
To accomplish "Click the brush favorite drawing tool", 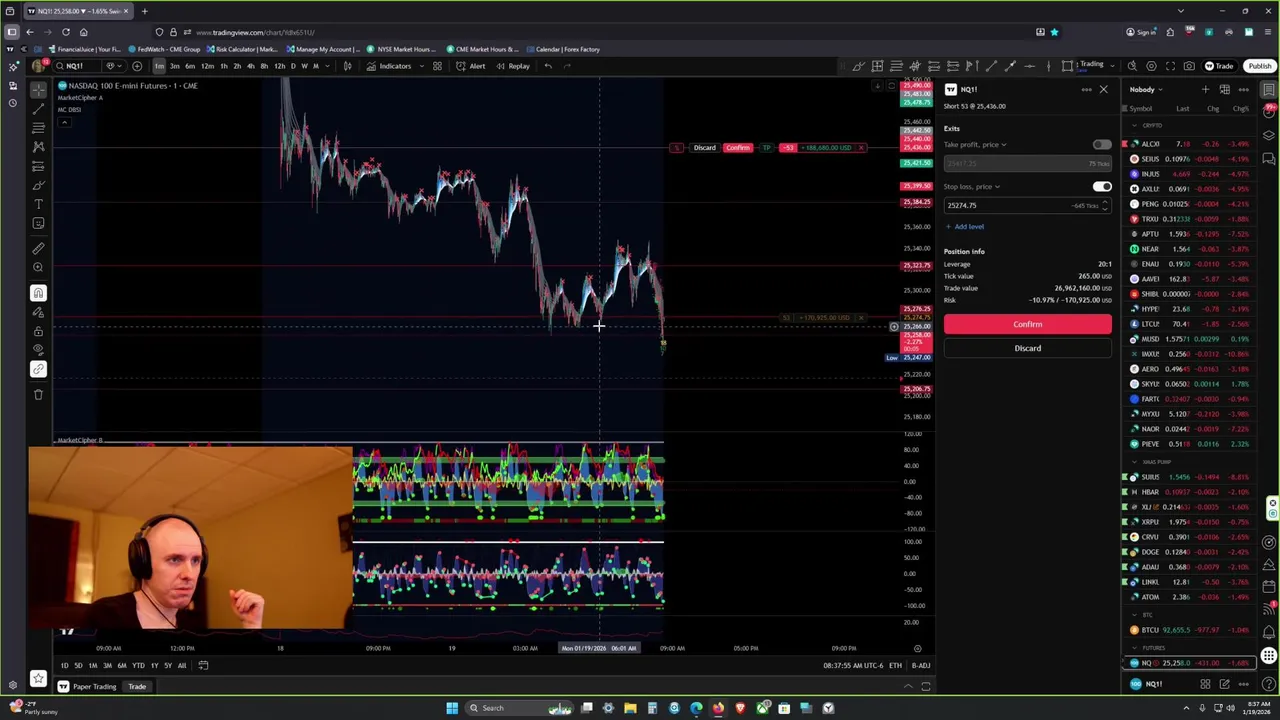I will click(x=858, y=66).
